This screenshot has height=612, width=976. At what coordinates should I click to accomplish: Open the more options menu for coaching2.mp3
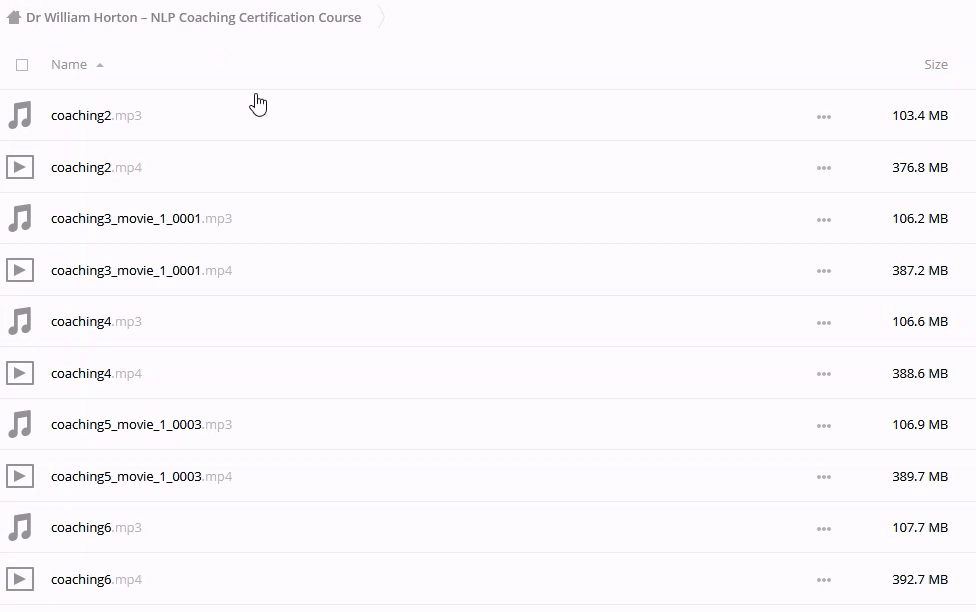coord(824,116)
